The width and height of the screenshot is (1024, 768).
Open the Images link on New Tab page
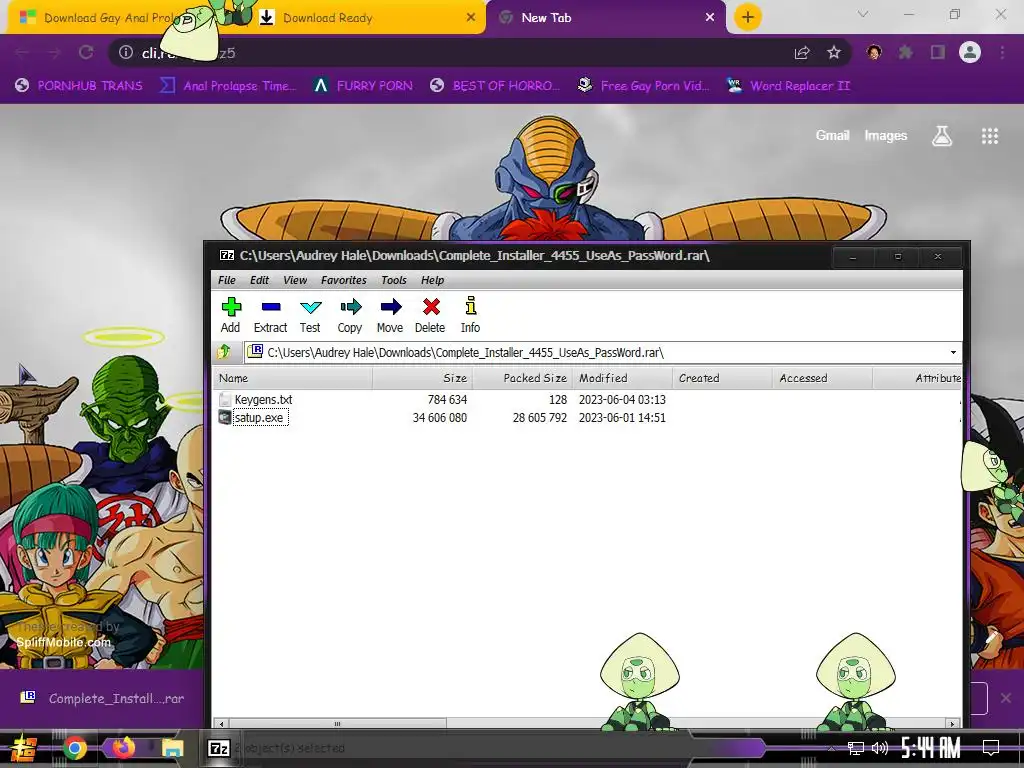(x=886, y=136)
